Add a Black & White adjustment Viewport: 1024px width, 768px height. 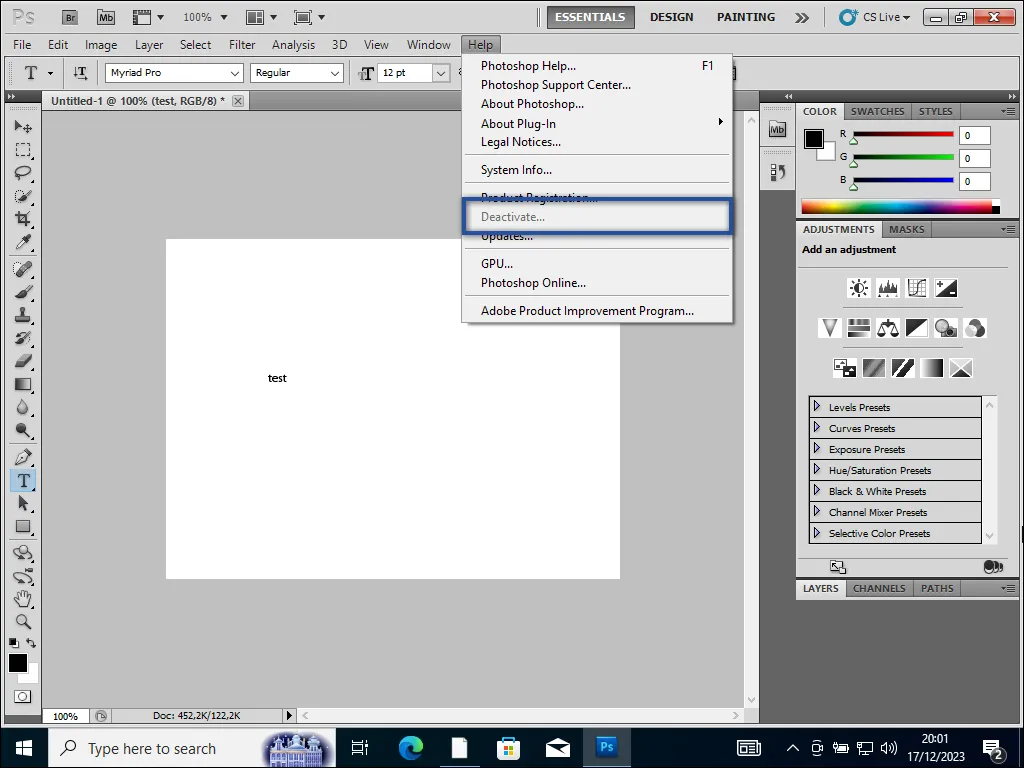917,328
